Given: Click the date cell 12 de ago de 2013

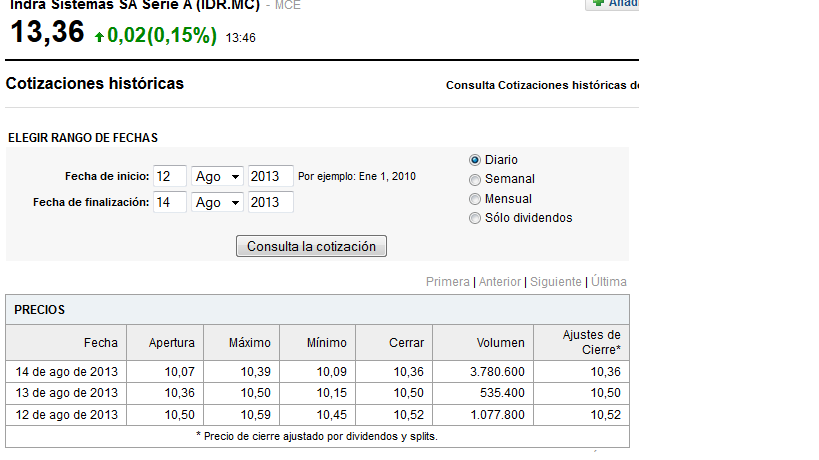Looking at the screenshot, I should (66, 415).
